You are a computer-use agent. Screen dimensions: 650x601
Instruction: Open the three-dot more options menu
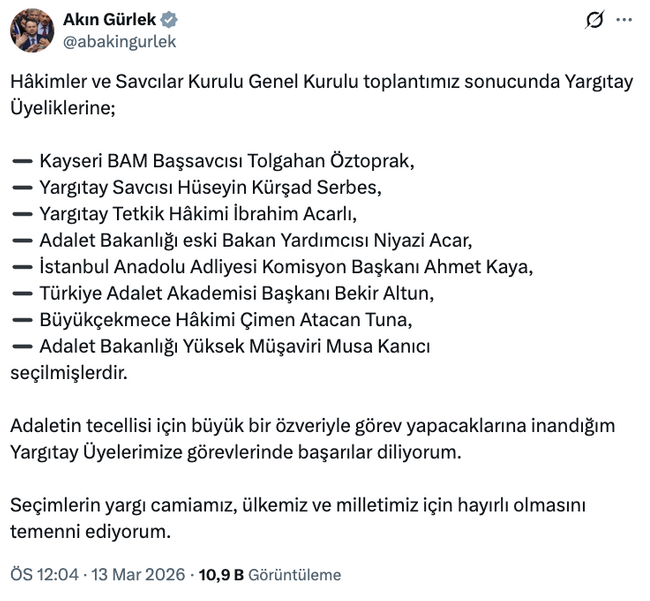625,20
